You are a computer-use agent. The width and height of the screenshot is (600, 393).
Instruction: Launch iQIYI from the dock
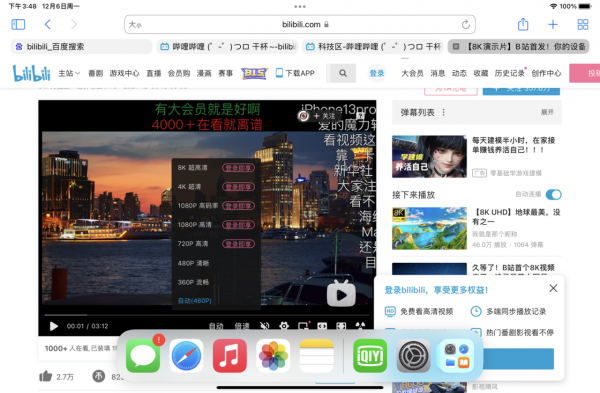pos(370,356)
